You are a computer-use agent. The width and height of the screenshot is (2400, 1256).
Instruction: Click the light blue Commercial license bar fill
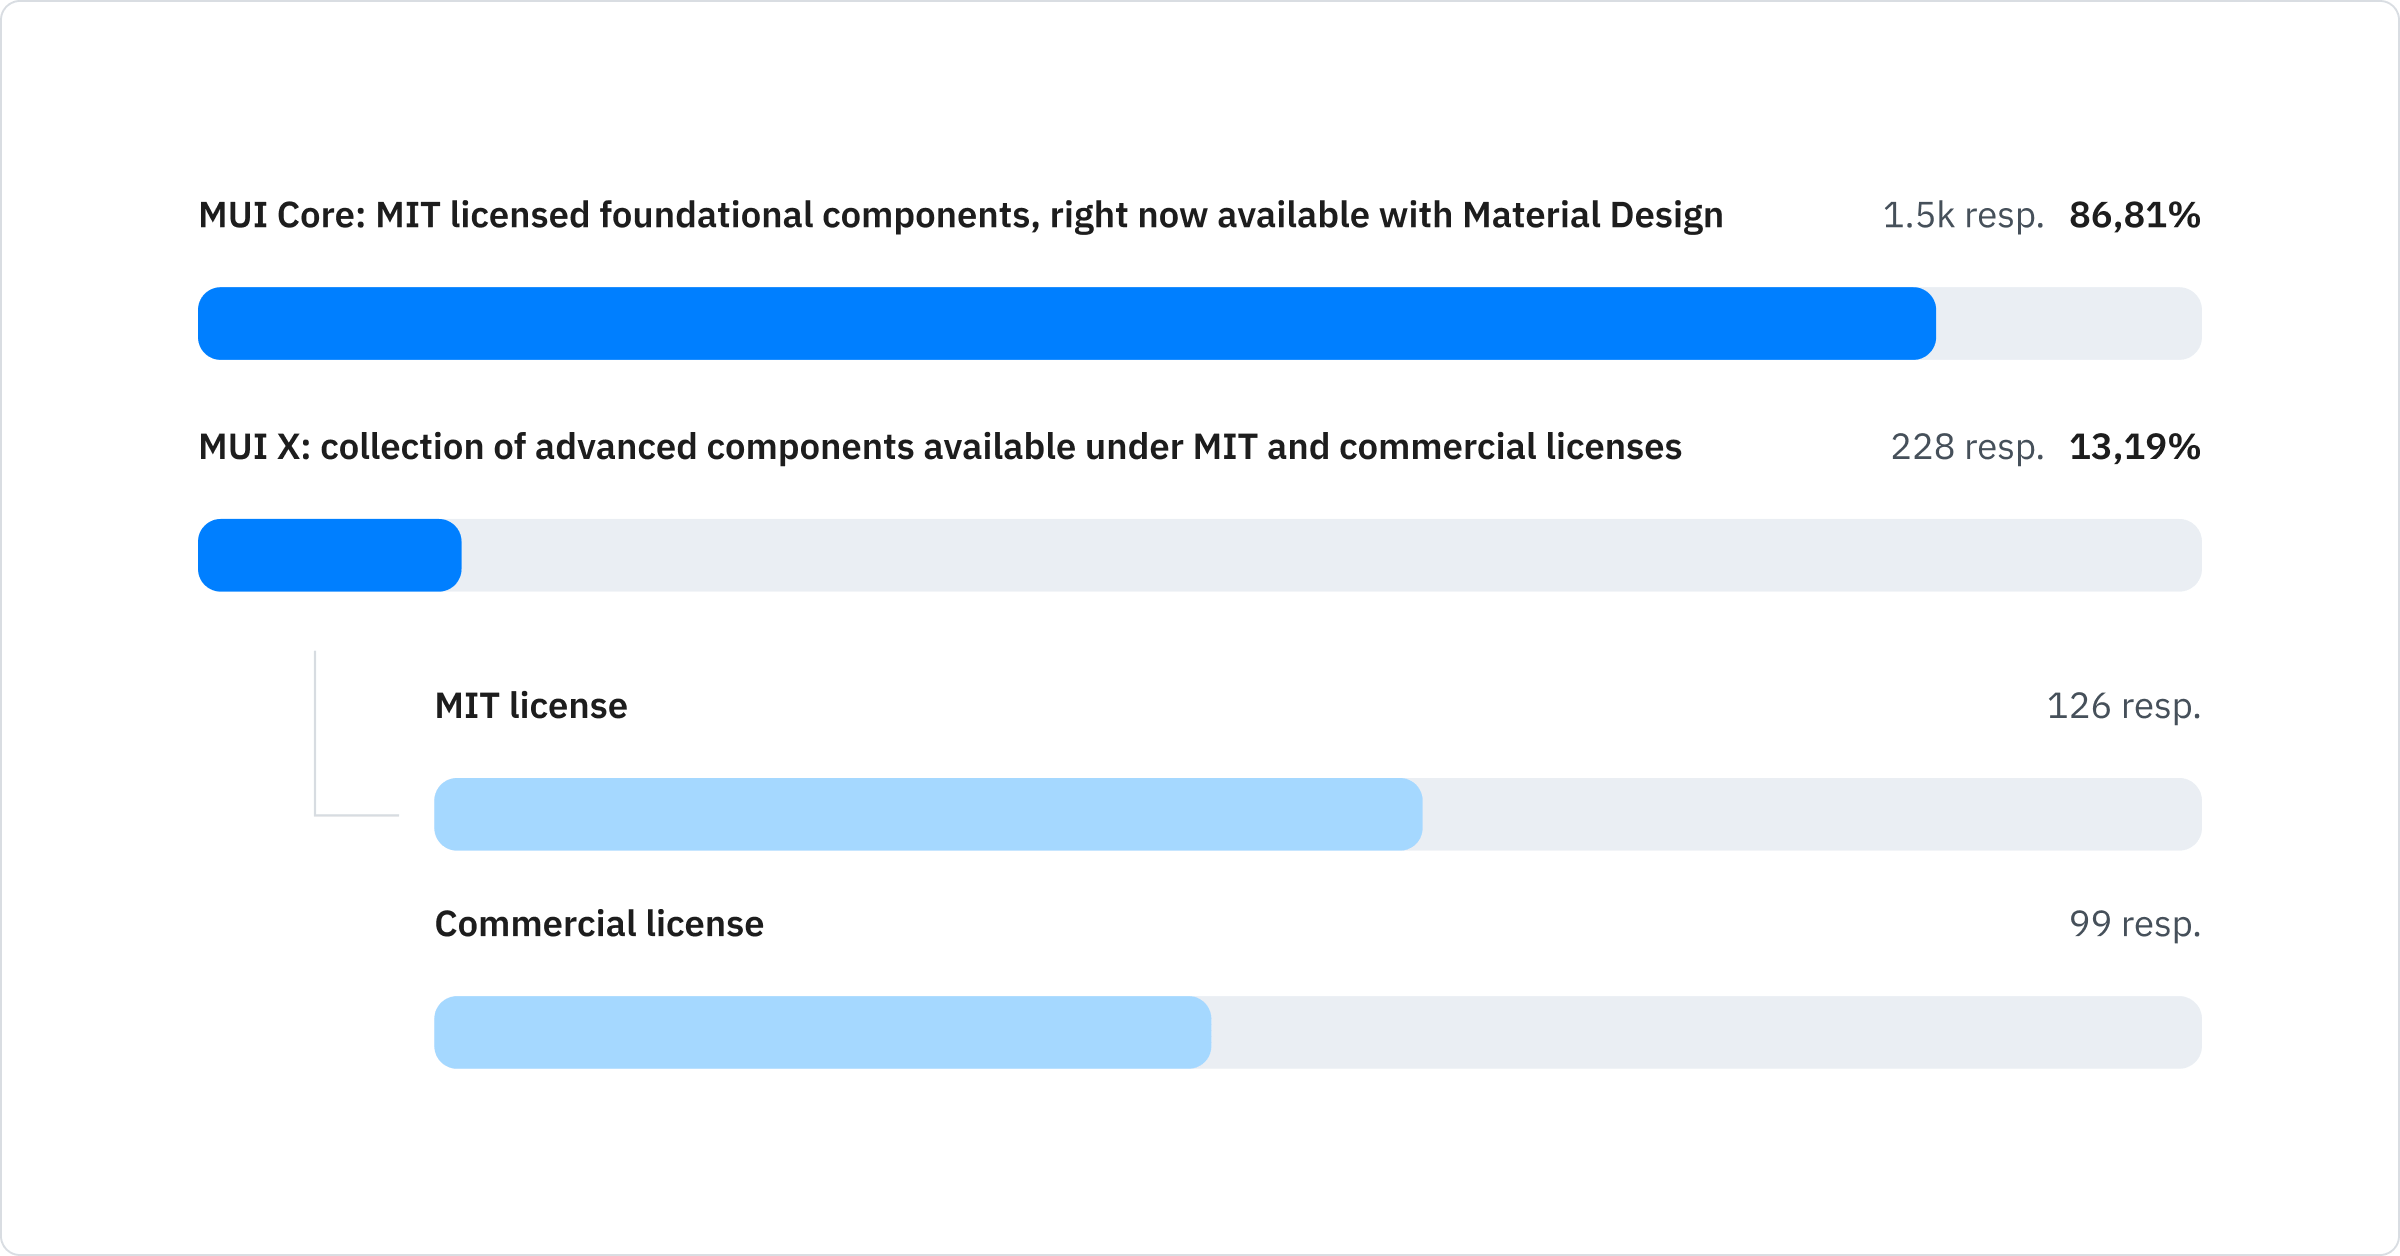tap(822, 1032)
